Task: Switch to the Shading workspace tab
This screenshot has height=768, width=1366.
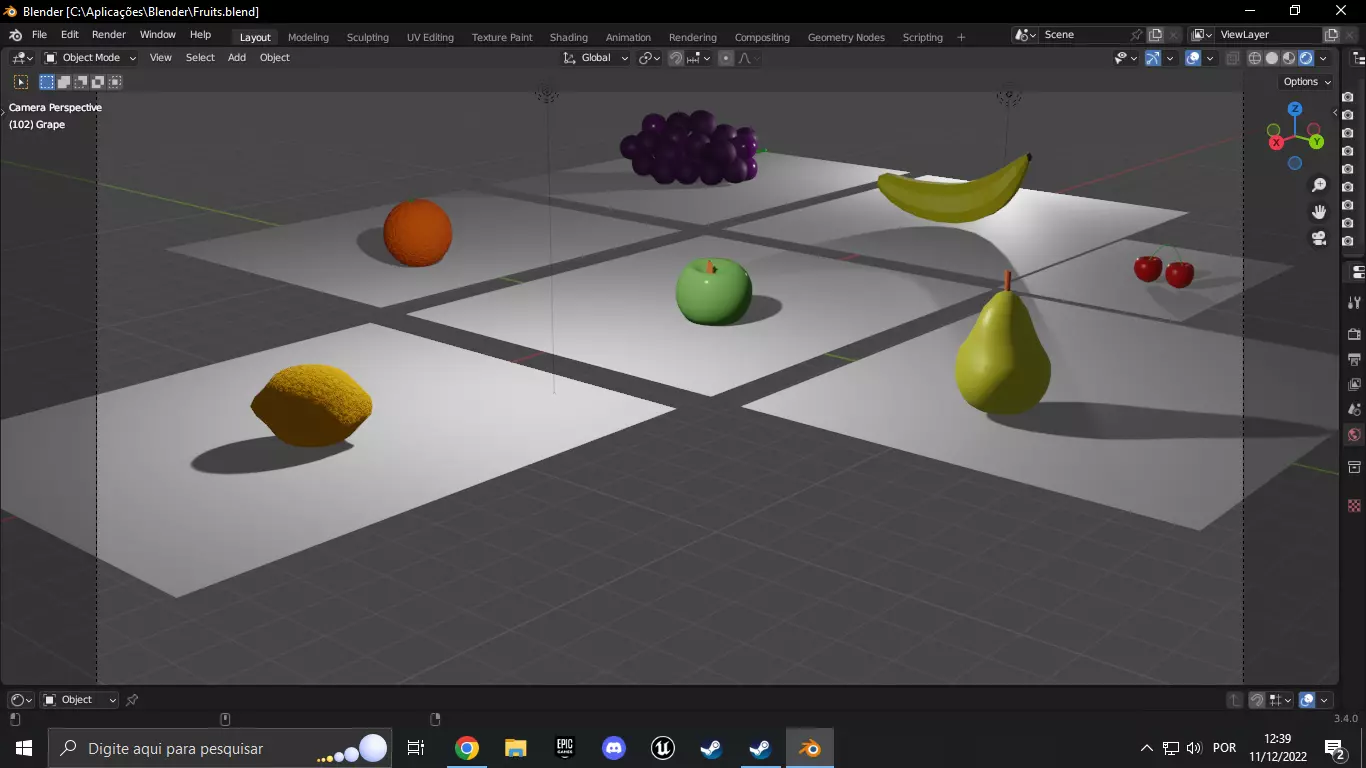Action: (x=569, y=37)
